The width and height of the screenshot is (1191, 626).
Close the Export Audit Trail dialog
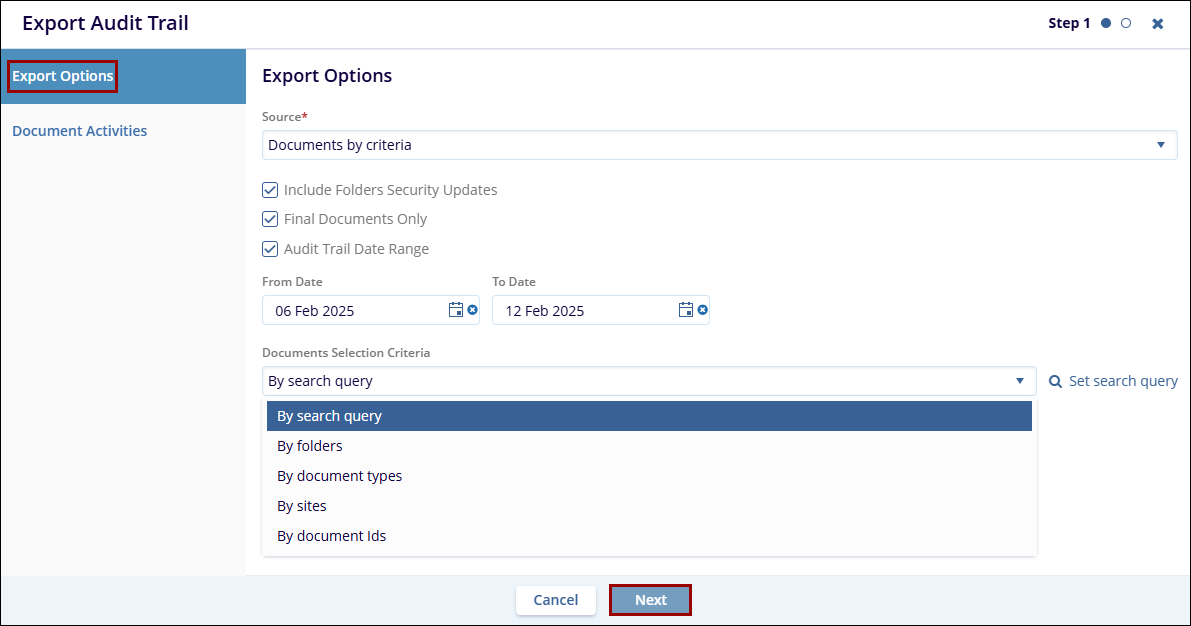tap(1157, 23)
